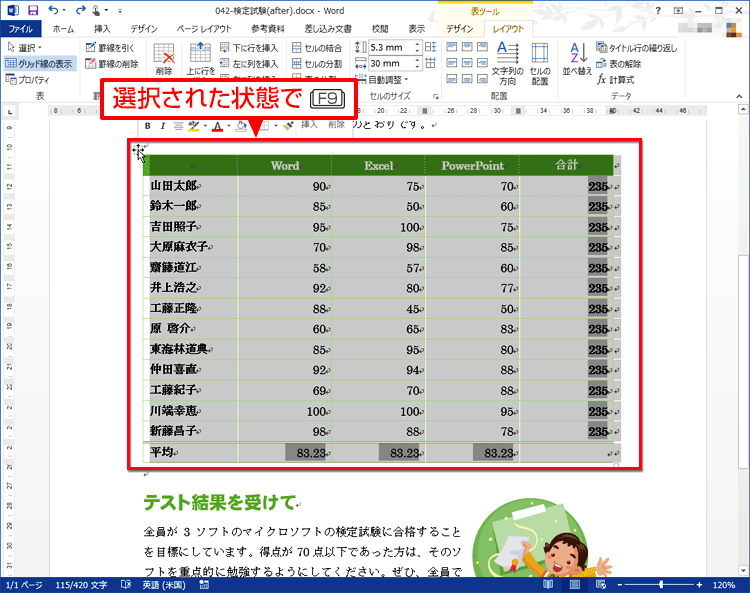
Task: Distribute columns evenly icon
Action: [x=430, y=63]
